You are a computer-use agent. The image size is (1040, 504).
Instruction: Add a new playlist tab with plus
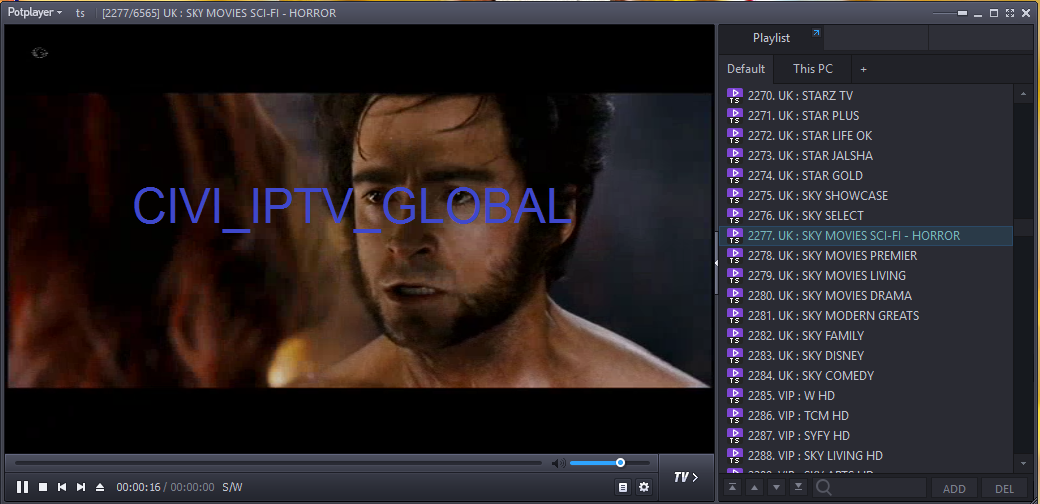click(864, 69)
